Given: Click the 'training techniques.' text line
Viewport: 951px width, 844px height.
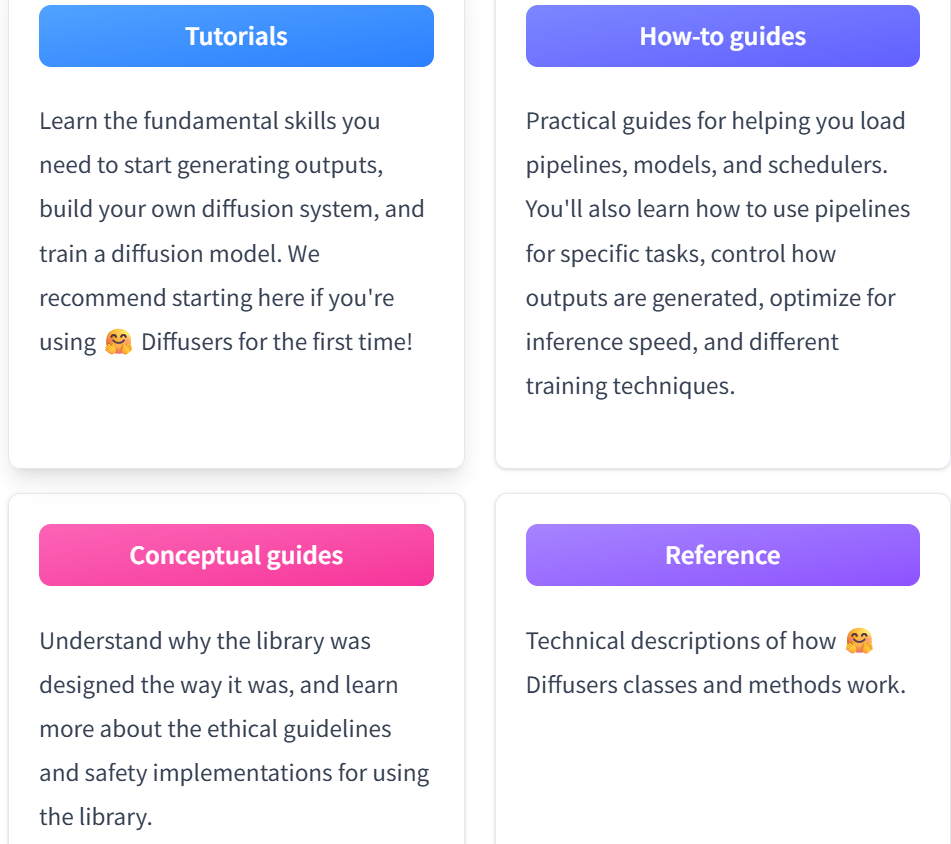Looking at the screenshot, I should pos(630,386).
